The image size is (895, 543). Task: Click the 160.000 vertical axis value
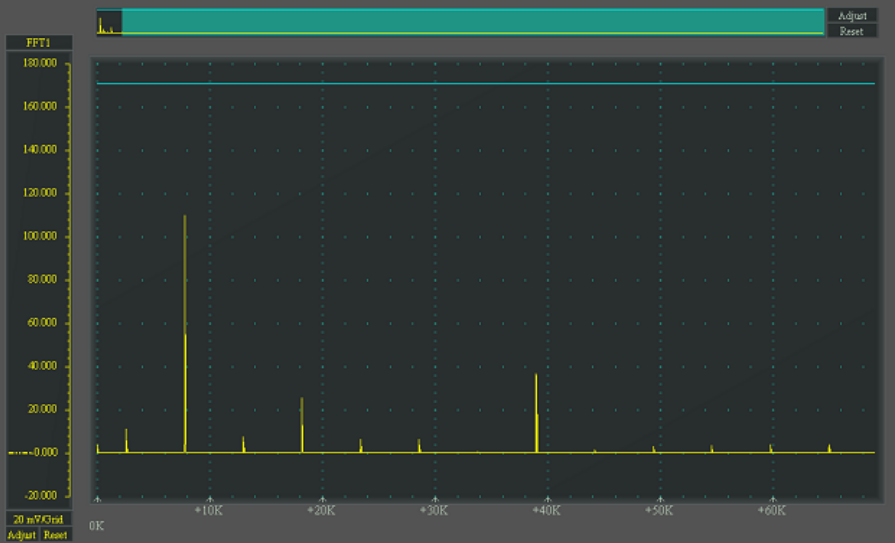(40, 106)
